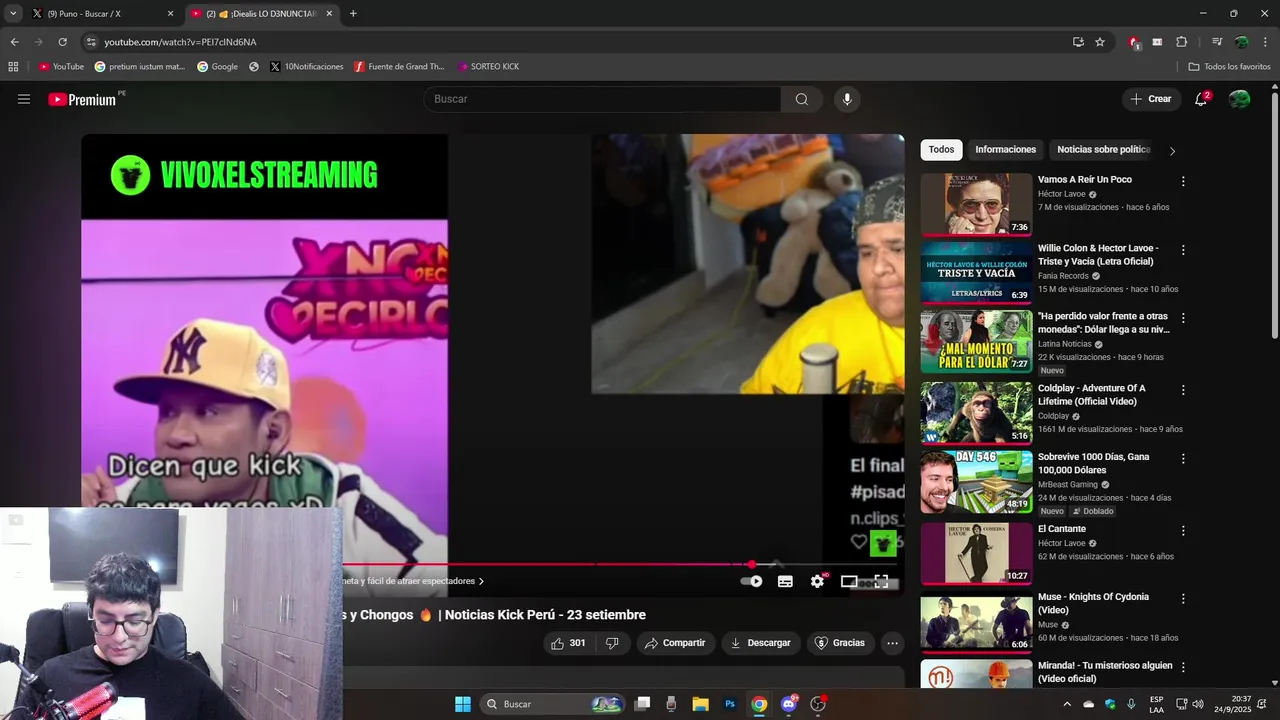Select the Todos filter chip
The height and width of the screenshot is (720, 1280).
941,150
